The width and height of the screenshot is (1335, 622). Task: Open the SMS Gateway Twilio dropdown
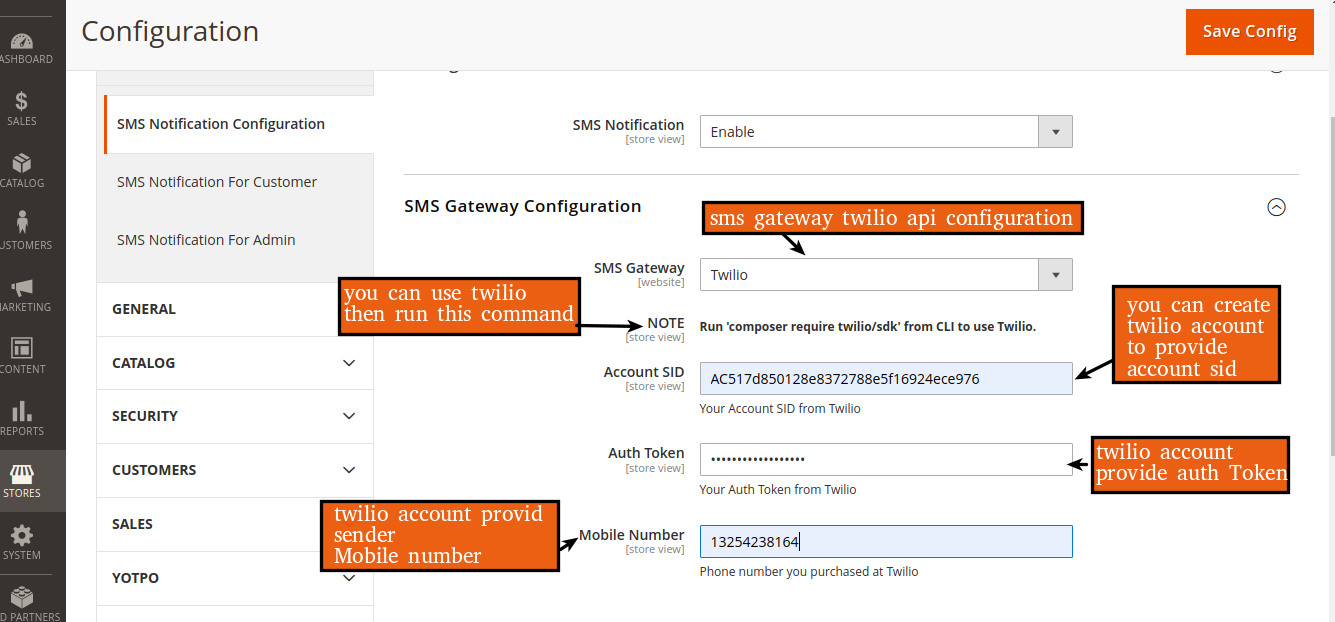885,275
